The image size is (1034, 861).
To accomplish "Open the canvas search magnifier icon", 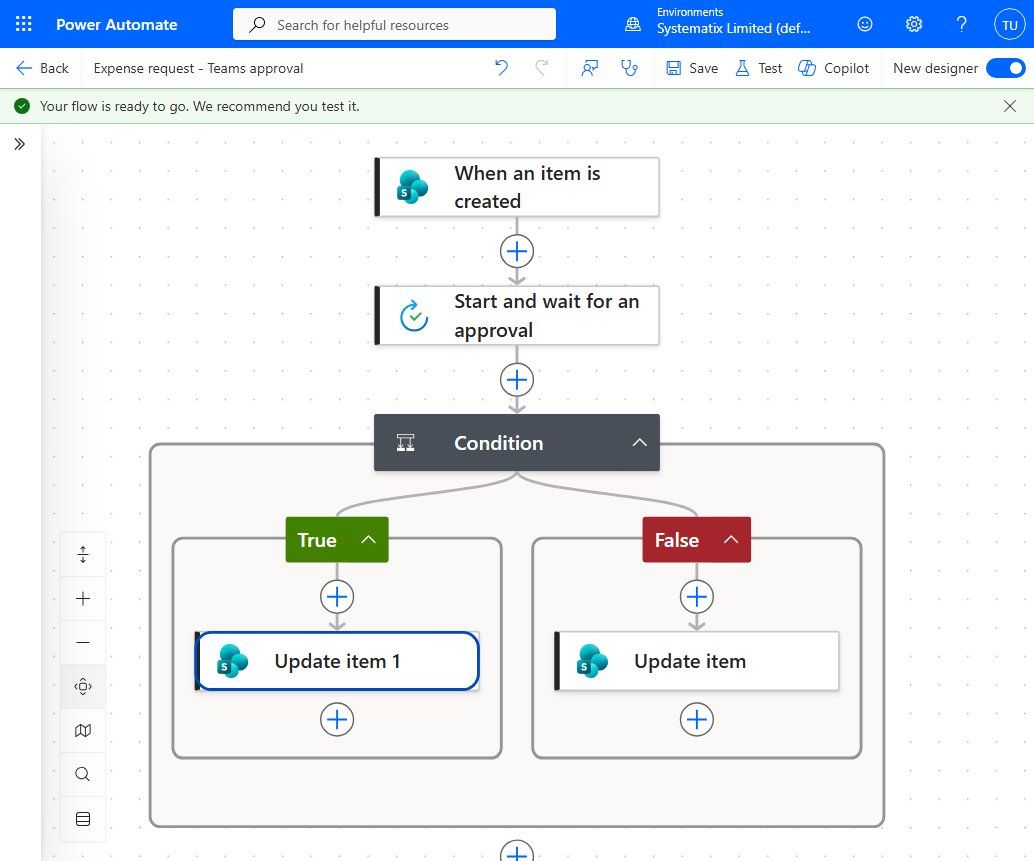I will [83, 774].
